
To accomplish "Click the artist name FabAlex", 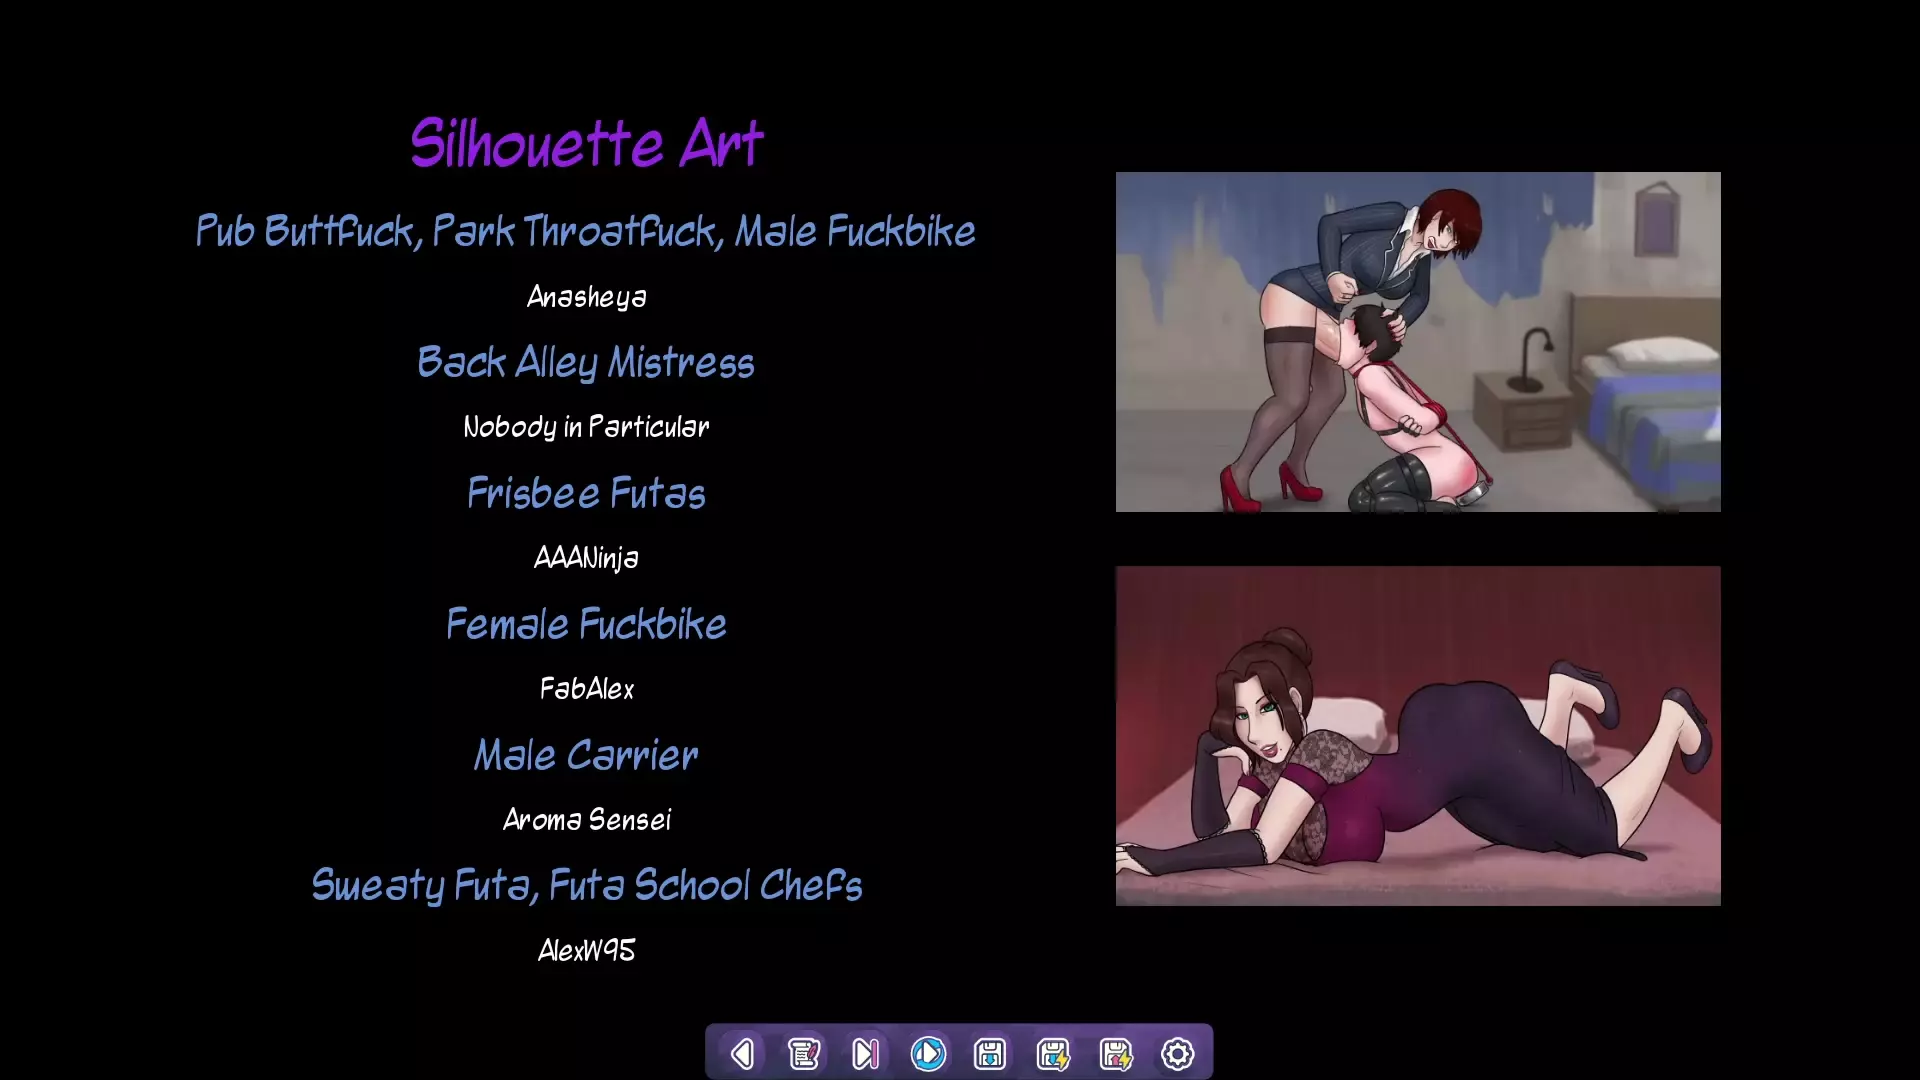I will tap(586, 689).
